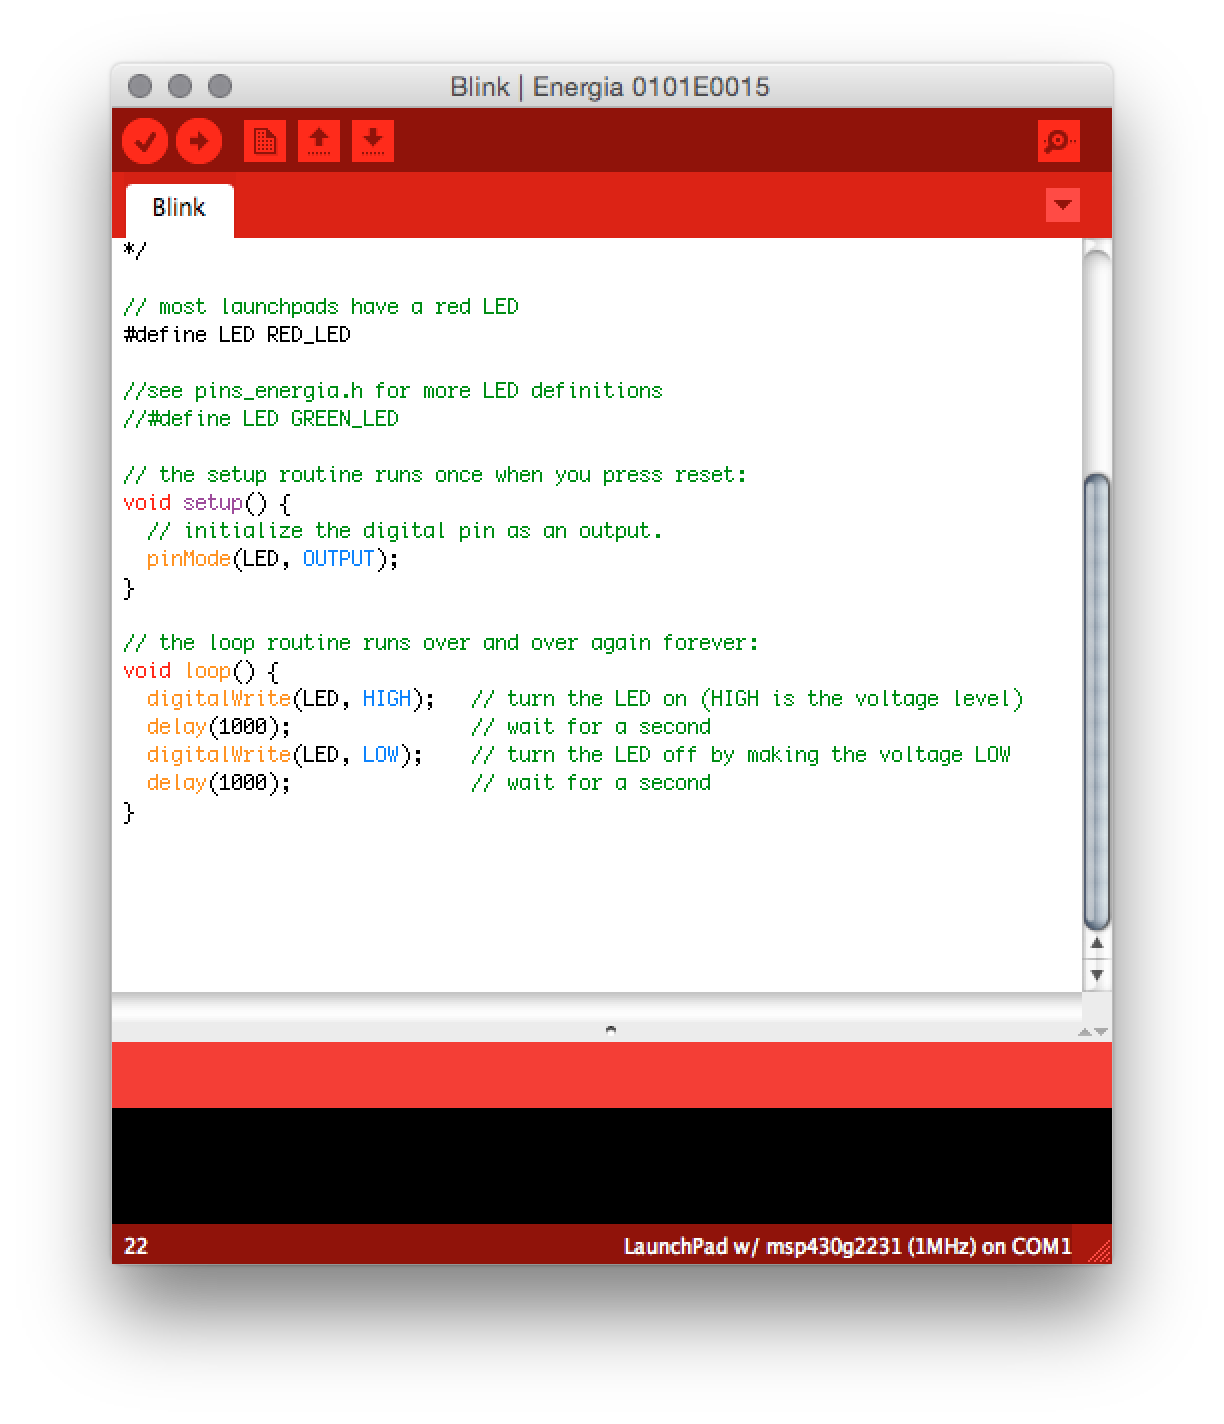Image resolution: width=1224 pixels, height=1424 pixels.
Task: Close the window with the left titlebar button
Action: 141,86
